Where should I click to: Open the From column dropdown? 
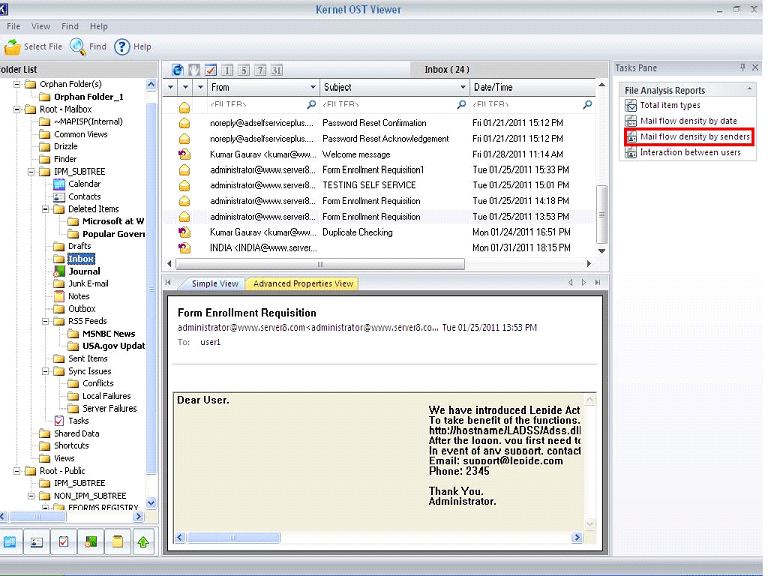(313, 87)
